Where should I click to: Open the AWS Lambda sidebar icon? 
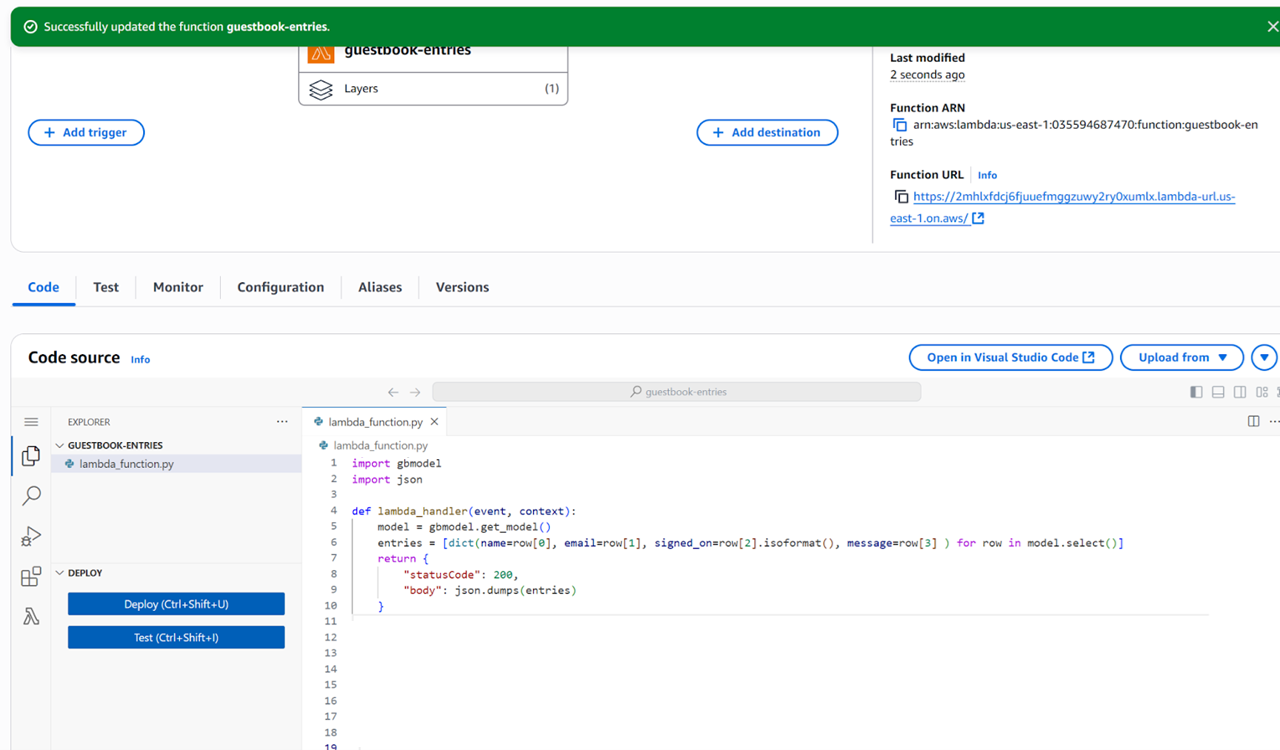[x=31, y=617]
